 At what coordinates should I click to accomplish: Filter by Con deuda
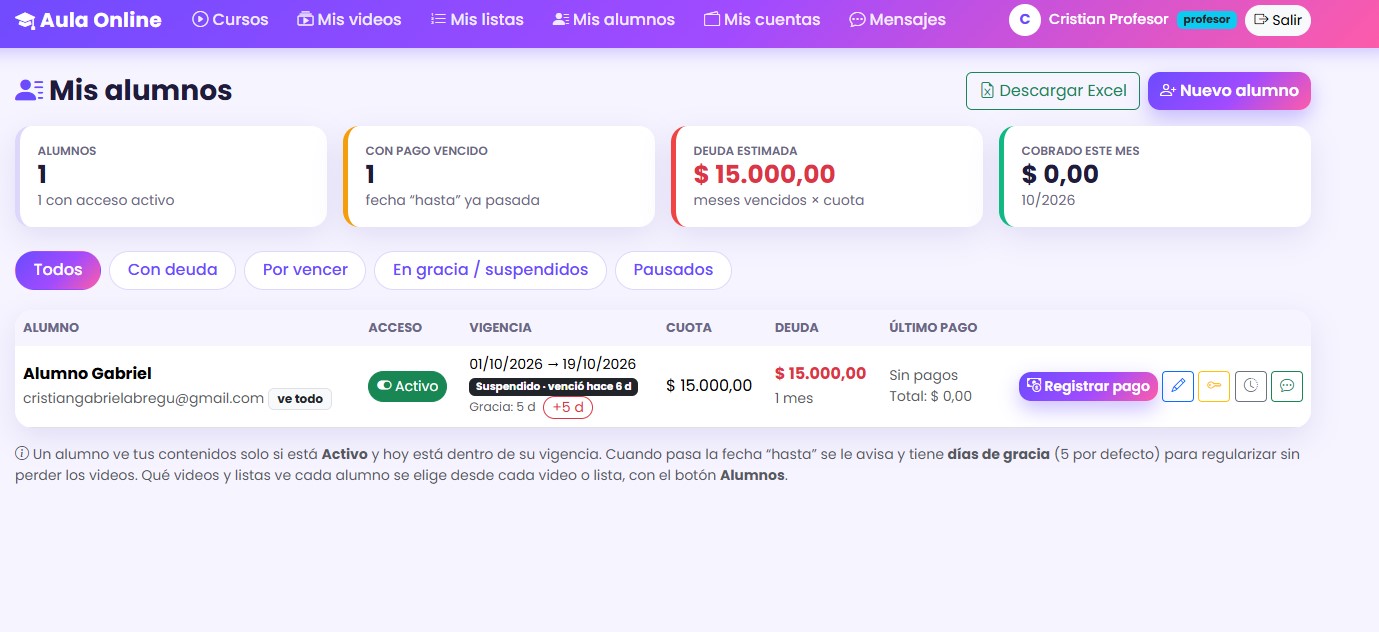pyautogui.click(x=172, y=270)
